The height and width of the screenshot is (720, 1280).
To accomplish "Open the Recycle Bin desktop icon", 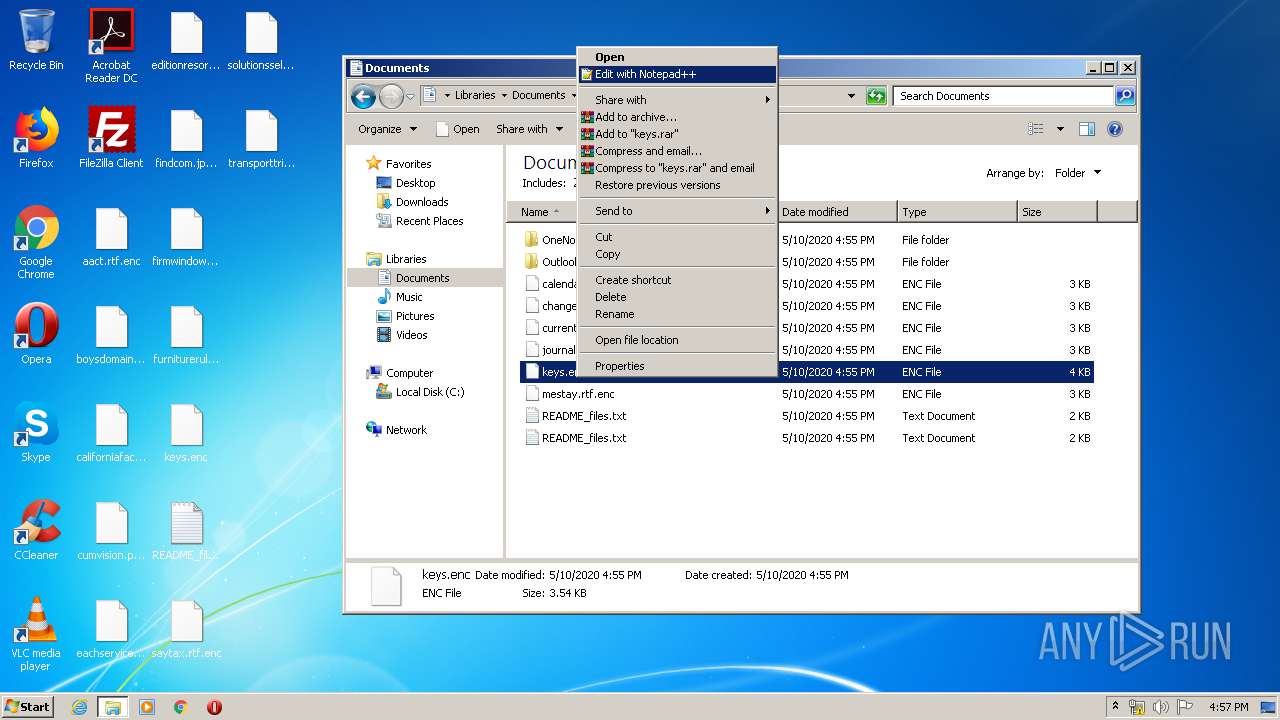I will click(x=36, y=40).
